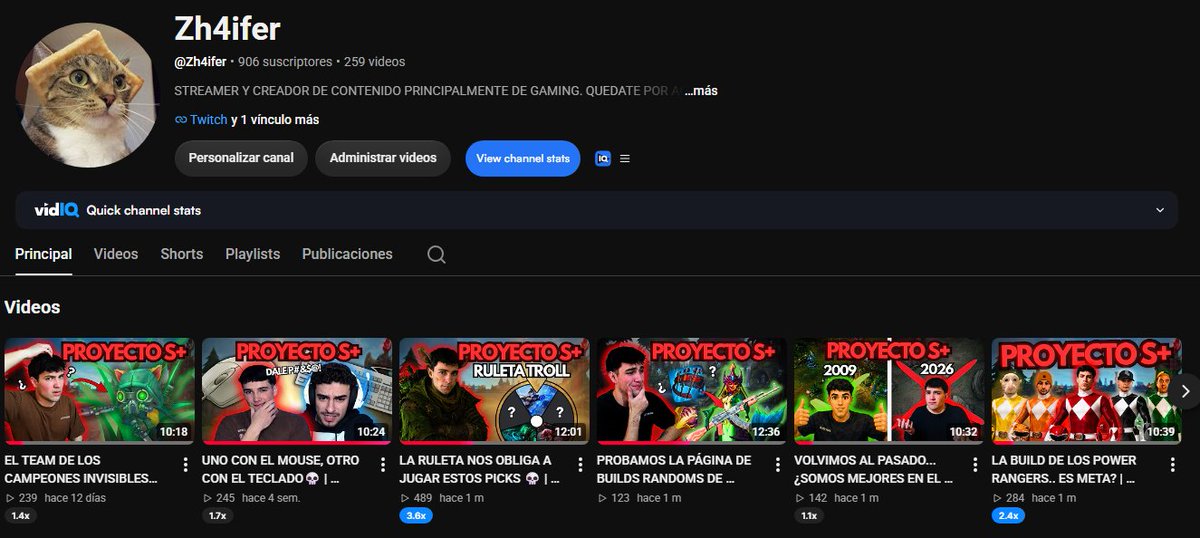The image size is (1200, 538).
Task: Search the channel with magnifier icon
Action: 436,254
